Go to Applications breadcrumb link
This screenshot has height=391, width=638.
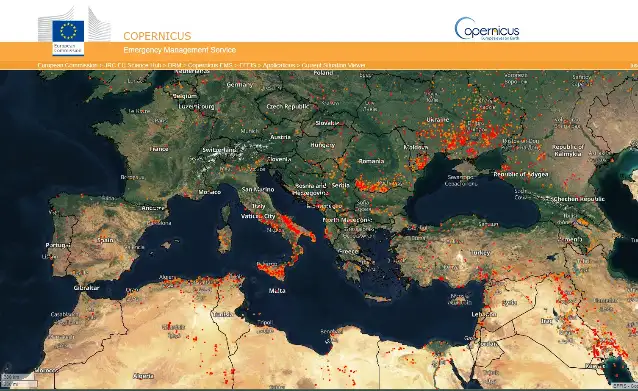pyautogui.click(x=279, y=65)
